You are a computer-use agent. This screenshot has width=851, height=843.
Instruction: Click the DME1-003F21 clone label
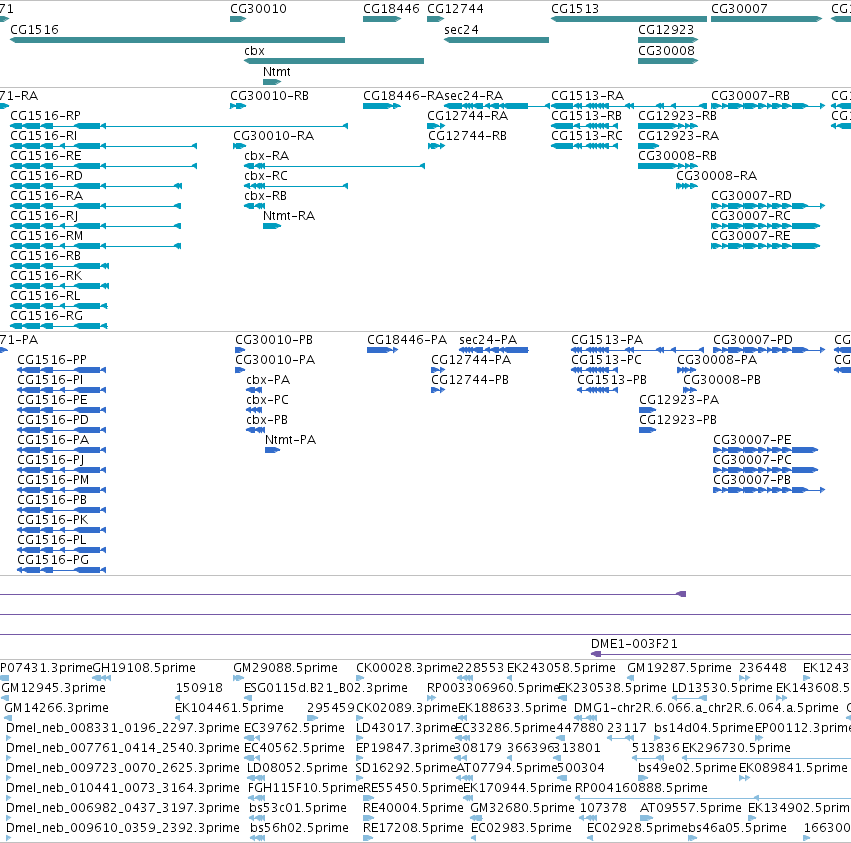point(634,644)
